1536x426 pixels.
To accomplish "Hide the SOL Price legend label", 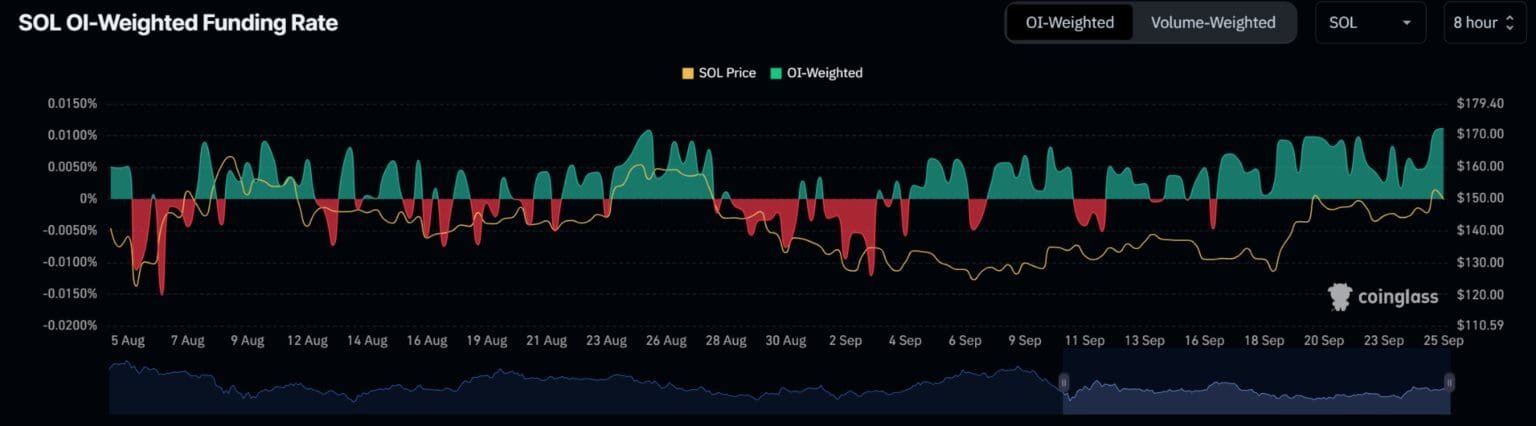I will [726, 73].
